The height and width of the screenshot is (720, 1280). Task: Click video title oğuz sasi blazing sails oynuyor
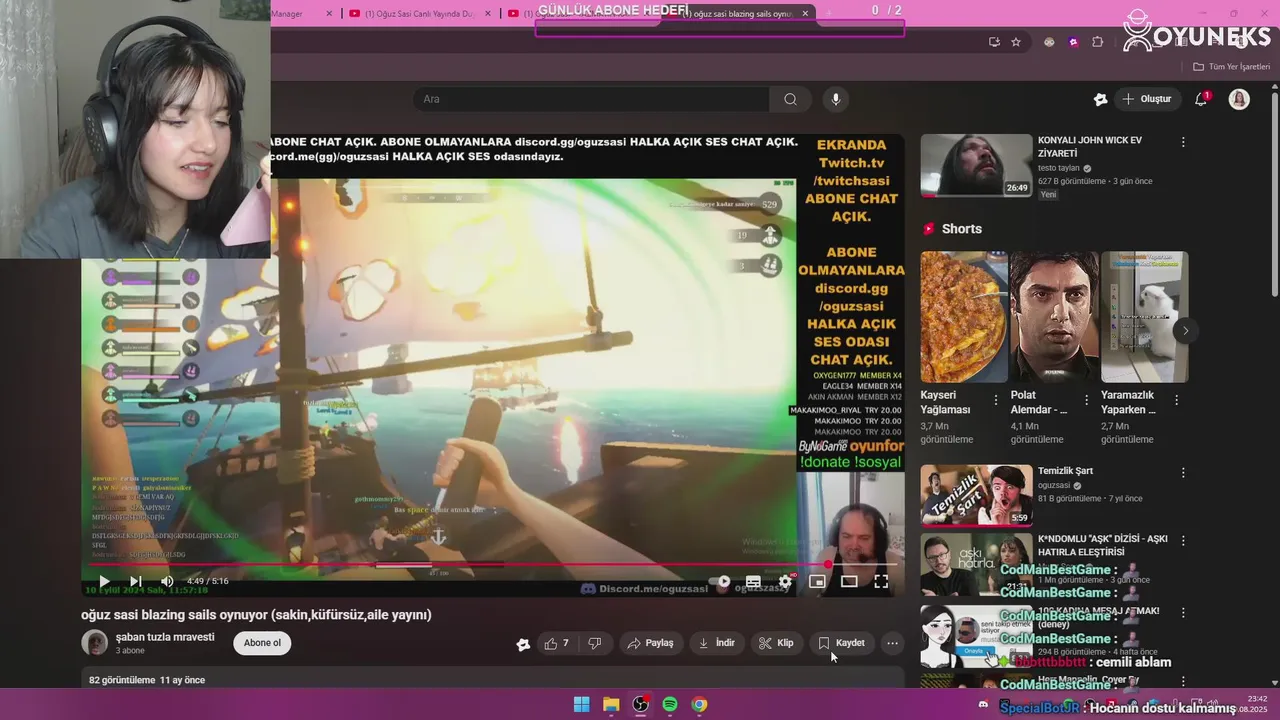[x=256, y=615]
